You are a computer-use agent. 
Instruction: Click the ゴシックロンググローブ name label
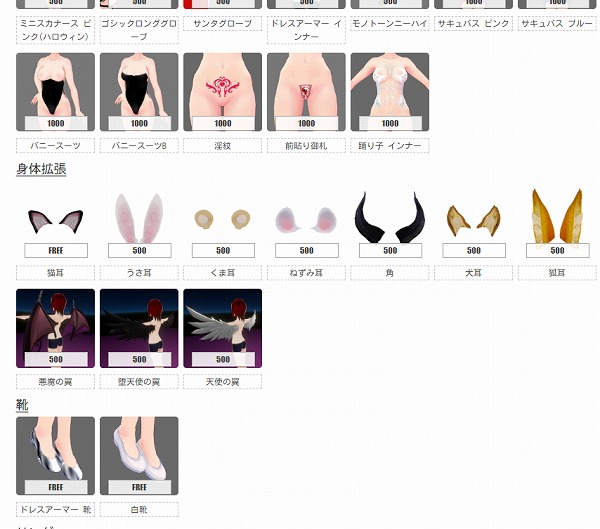pyautogui.click(x=139, y=30)
